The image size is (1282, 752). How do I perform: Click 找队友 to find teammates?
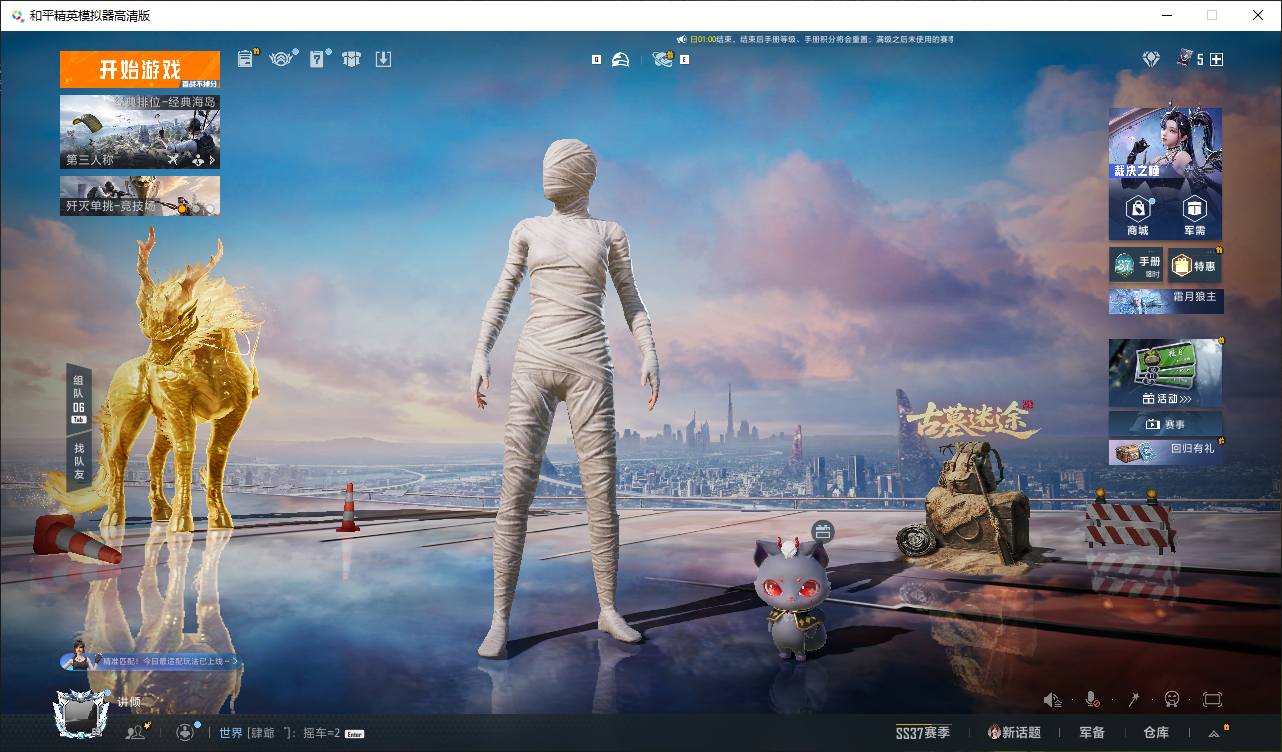(x=79, y=460)
